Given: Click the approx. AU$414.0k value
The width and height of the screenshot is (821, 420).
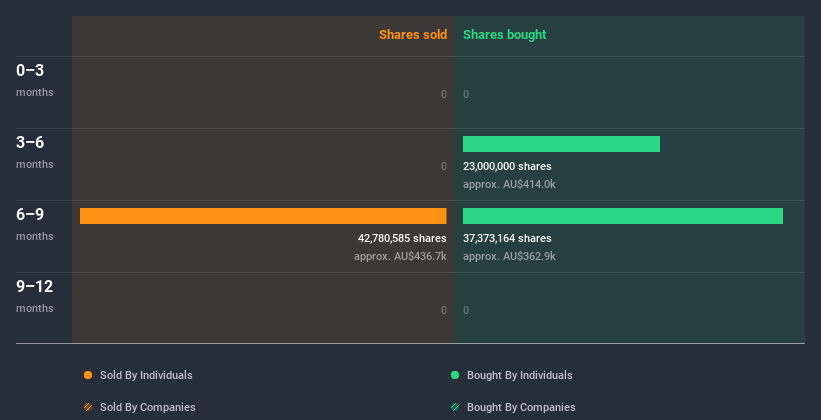Looking at the screenshot, I should [x=509, y=184].
